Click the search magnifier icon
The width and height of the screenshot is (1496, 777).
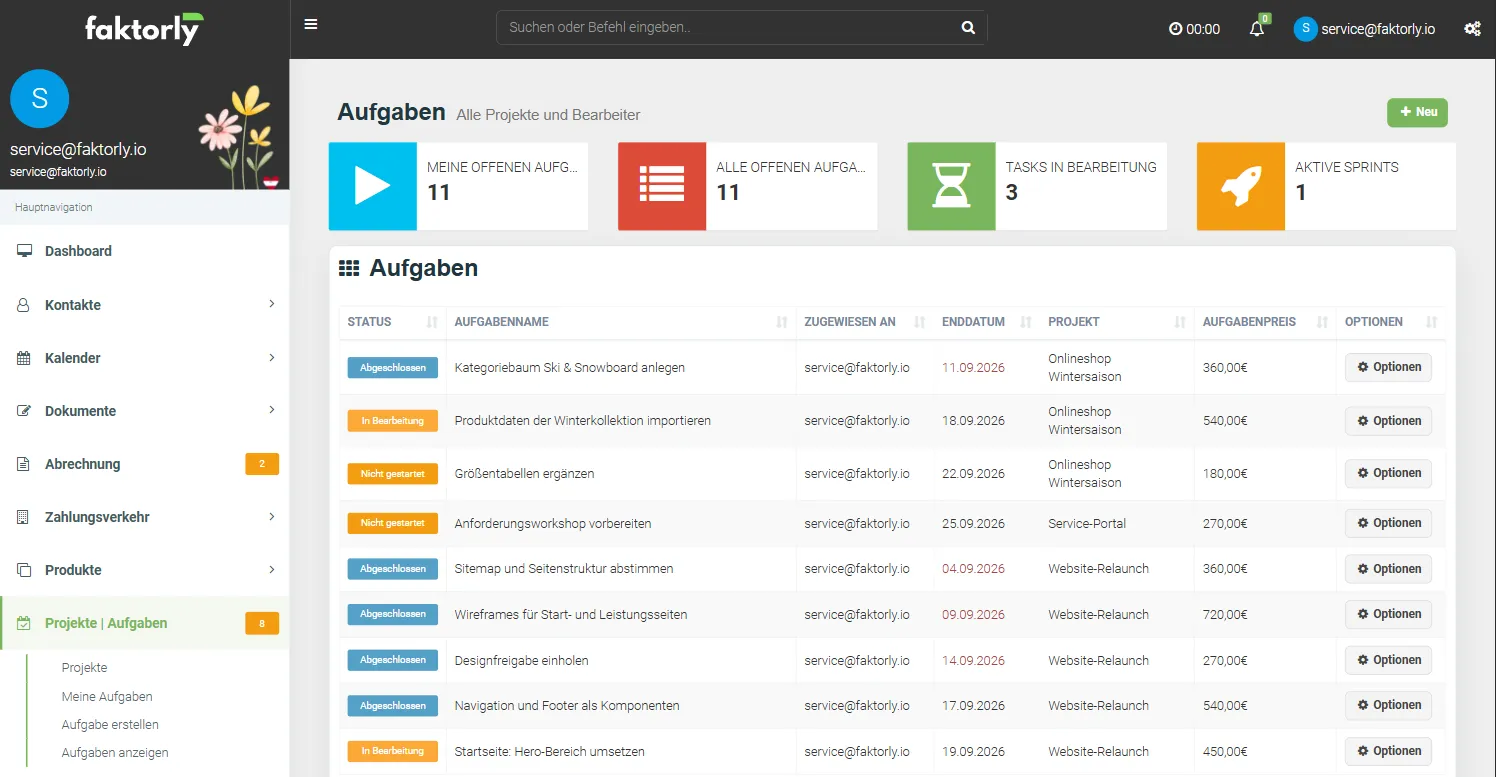tap(968, 28)
